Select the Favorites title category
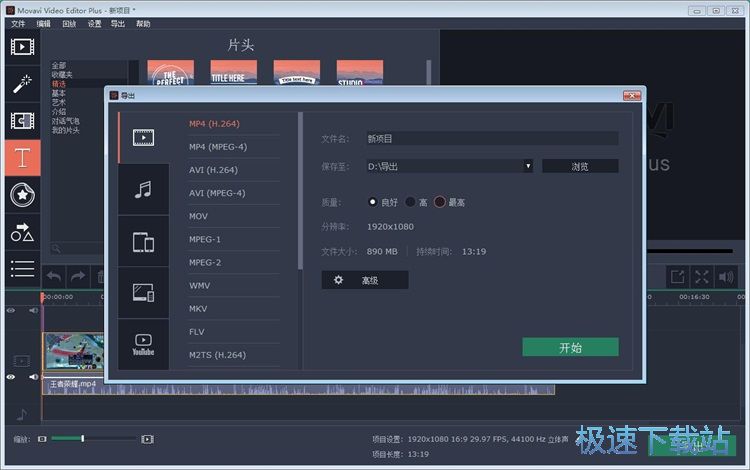The image size is (750, 470). (x=62, y=75)
